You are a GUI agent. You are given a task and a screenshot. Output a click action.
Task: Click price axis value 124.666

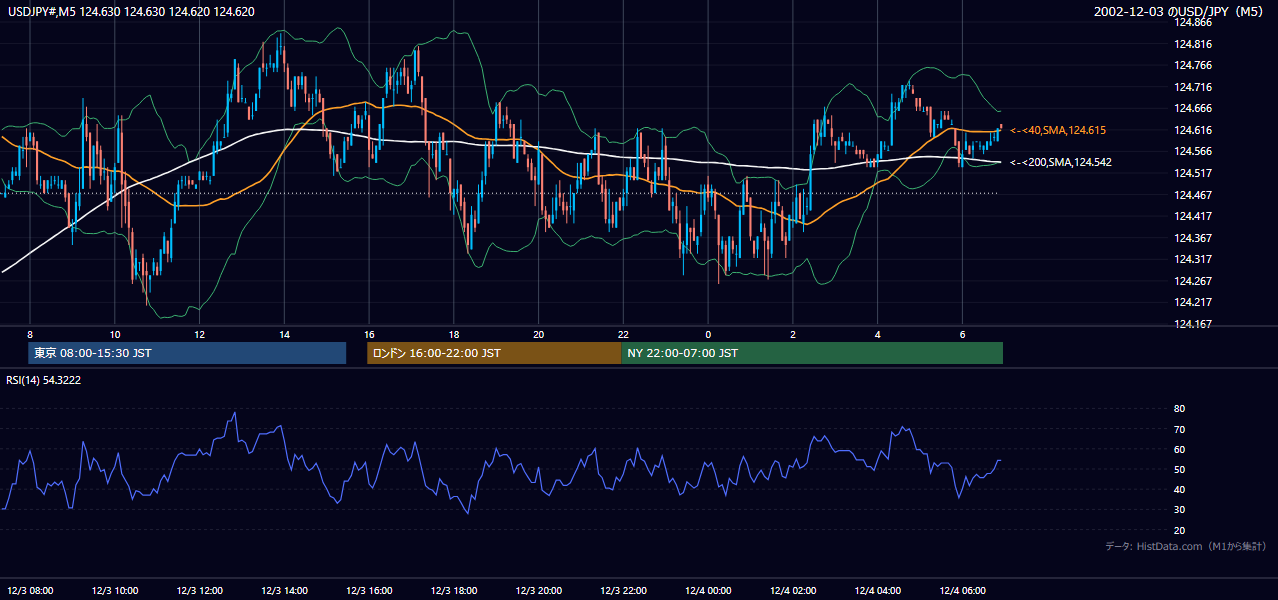point(1194,108)
